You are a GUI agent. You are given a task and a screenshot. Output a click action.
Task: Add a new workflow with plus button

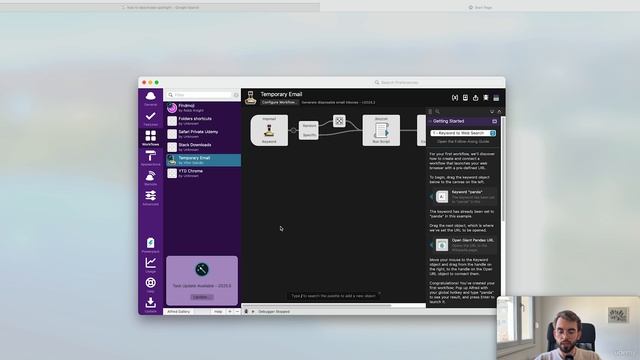tap(230, 311)
